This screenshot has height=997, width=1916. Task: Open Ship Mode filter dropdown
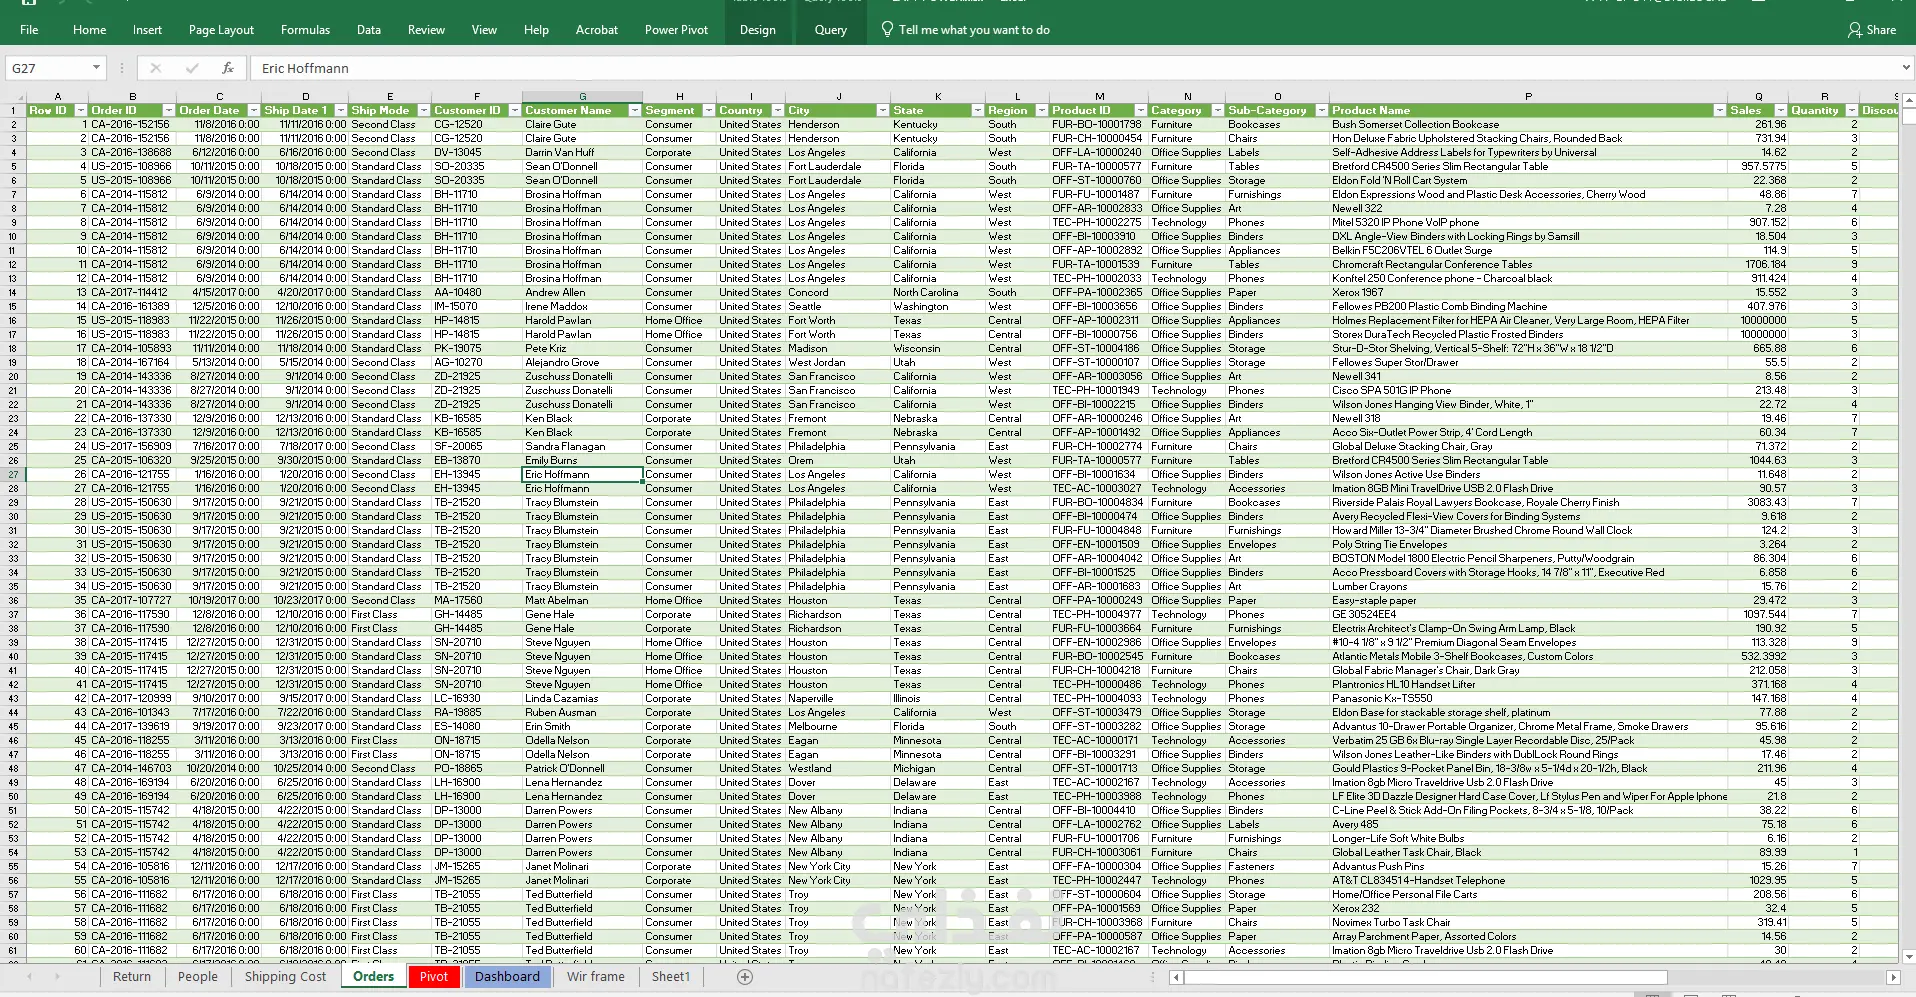[424, 110]
